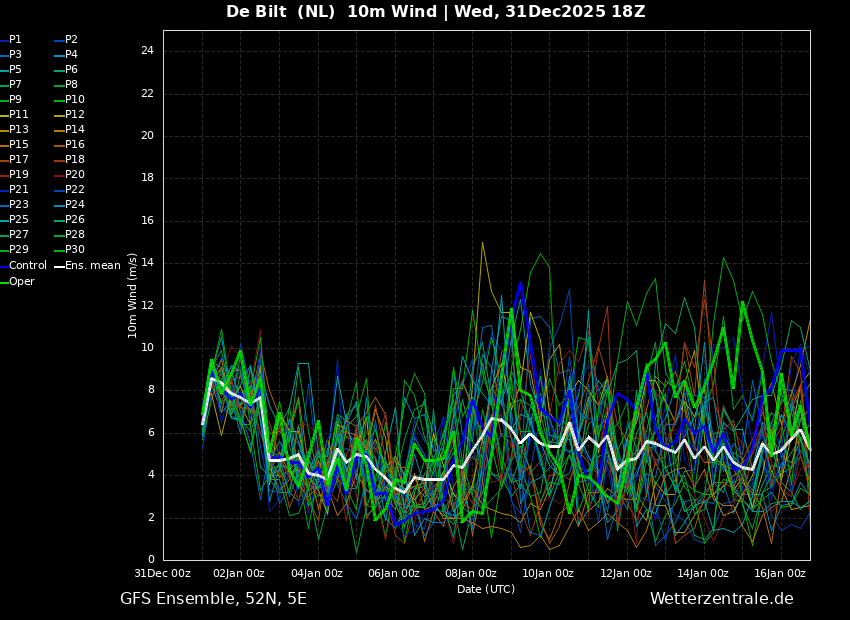This screenshot has width=850, height=620.
Task: Click the P25 legend label
Action: (x=15, y=219)
